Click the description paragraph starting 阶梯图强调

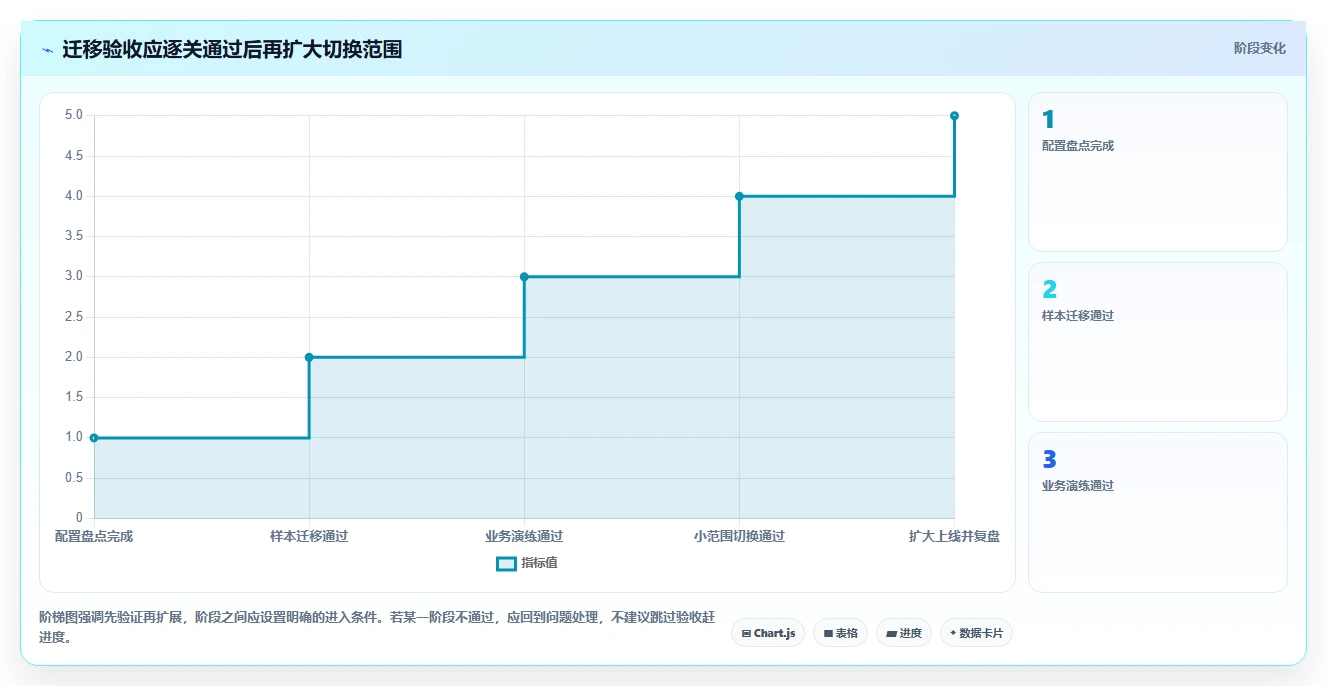(377, 627)
